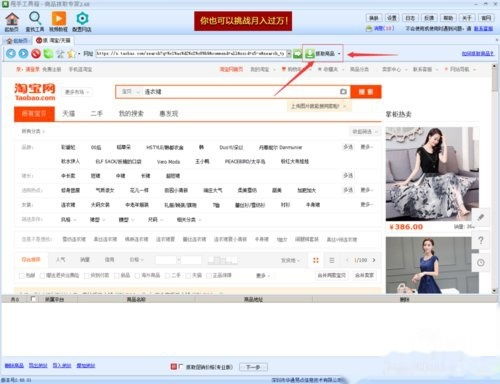Open the floral dress product thumbnail priced ¥386.00
Image resolution: width=500 pixels, height=384 pixels.
tap(432, 174)
